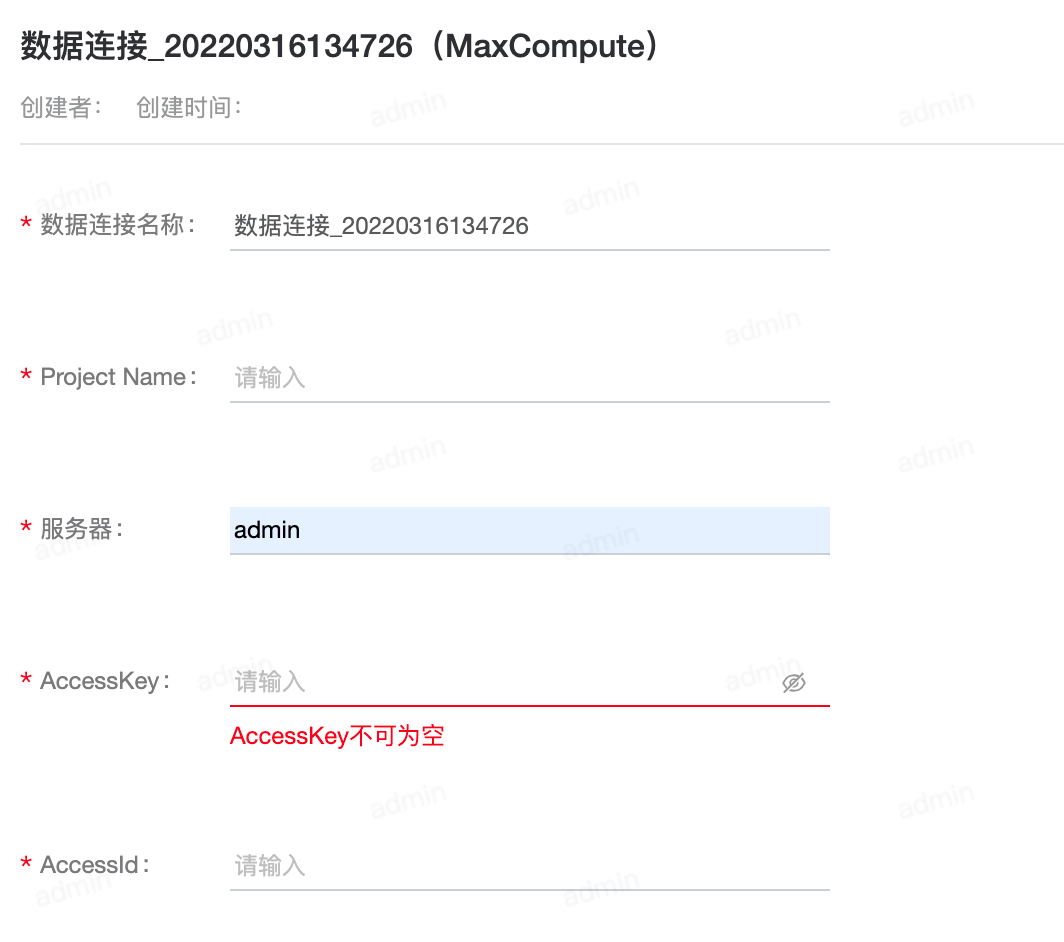Screen dimensions: 1064x942
Task: Select the 服务器 field containing admin
Action: 529,530
